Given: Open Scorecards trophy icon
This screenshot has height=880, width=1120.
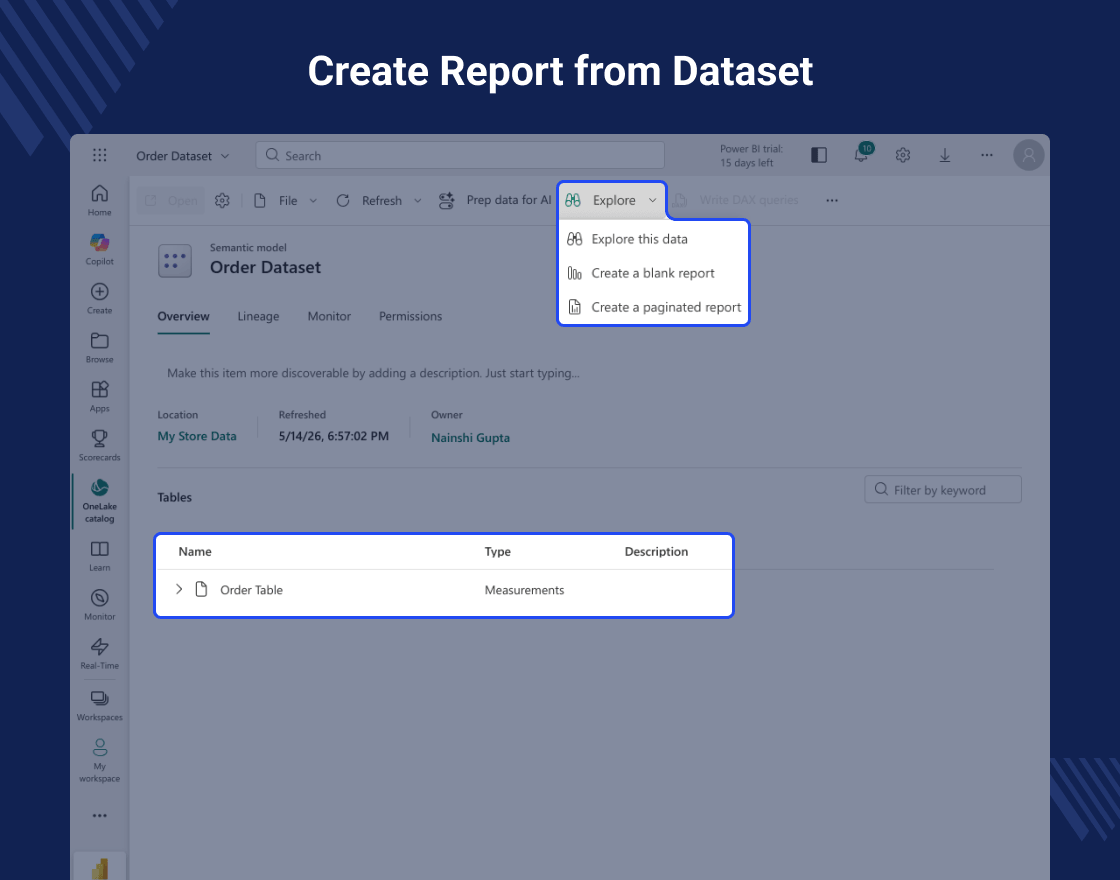Looking at the screenshot, I should coord(99,438).
